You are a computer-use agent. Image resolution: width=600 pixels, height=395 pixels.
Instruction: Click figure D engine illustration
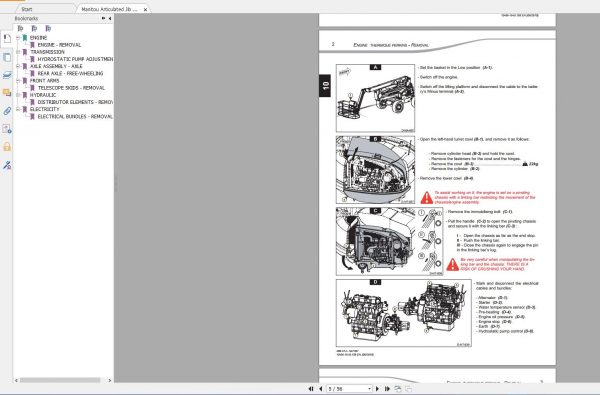[403, 313]
